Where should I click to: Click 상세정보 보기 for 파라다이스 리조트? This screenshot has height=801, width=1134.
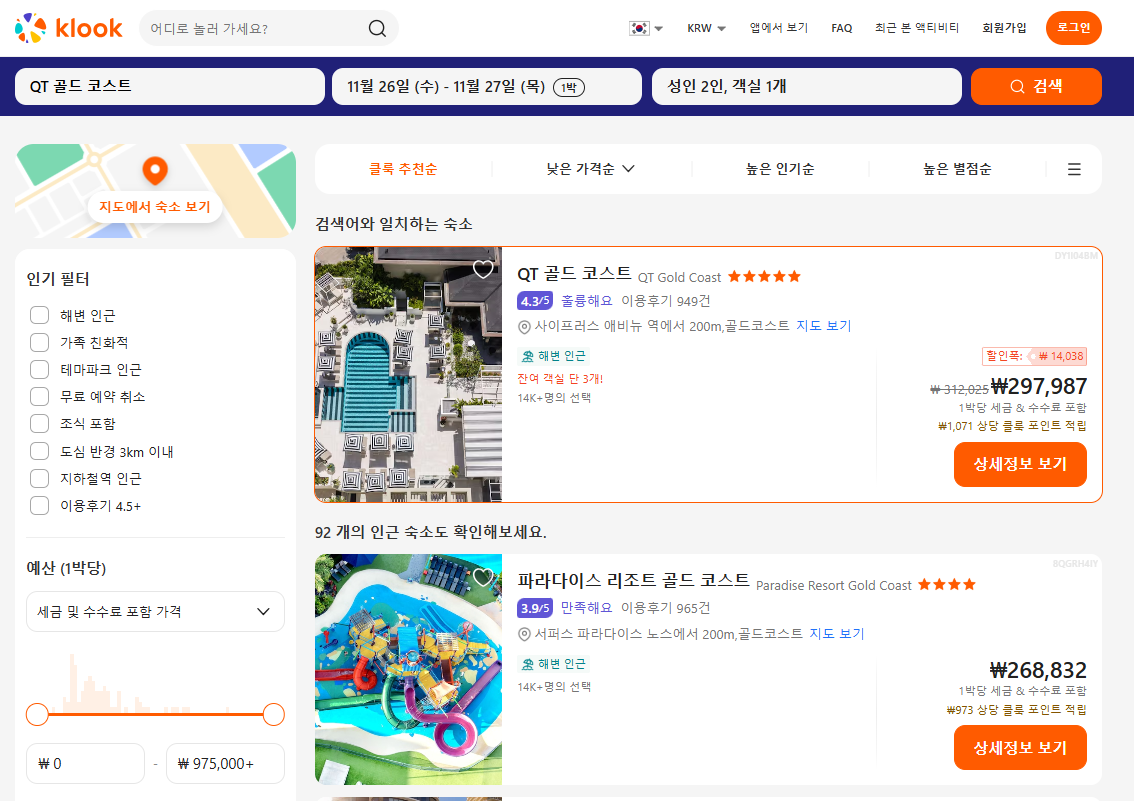point(1020,748)
